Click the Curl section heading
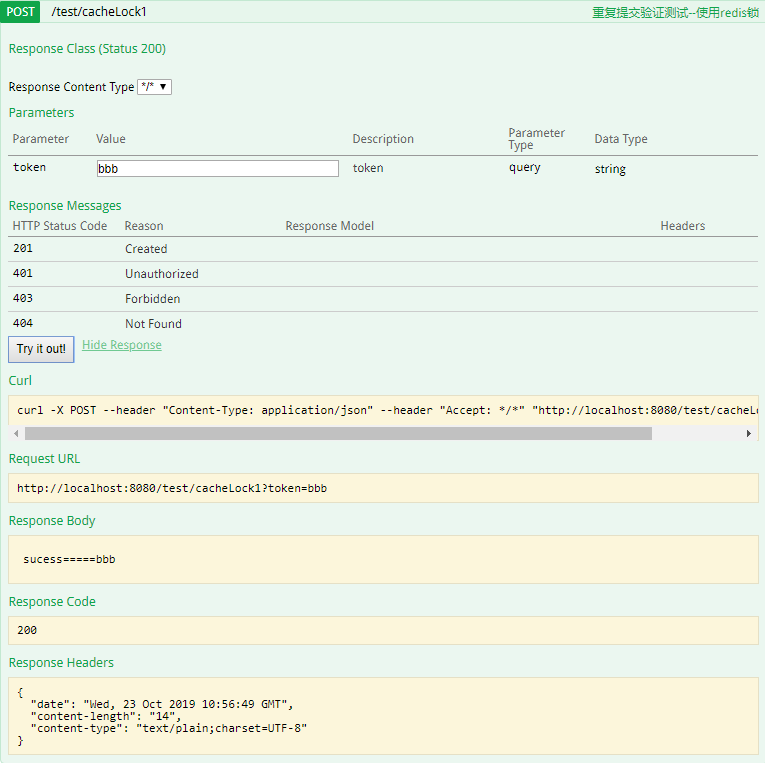Viewport: 765px width, 763px height. click(x=20, y=381)
